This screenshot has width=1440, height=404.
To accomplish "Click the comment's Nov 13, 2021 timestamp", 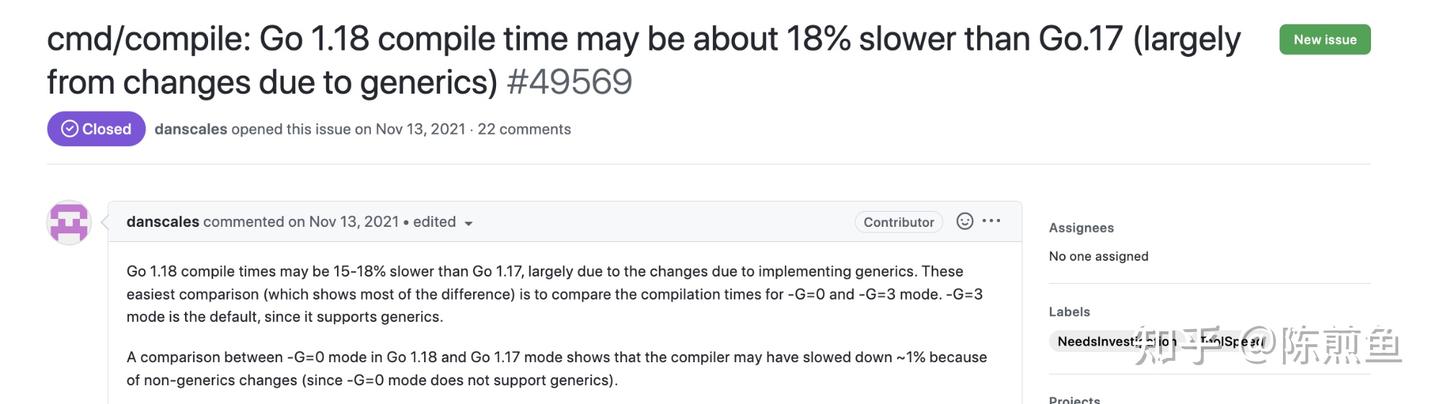I will point(353,222).
